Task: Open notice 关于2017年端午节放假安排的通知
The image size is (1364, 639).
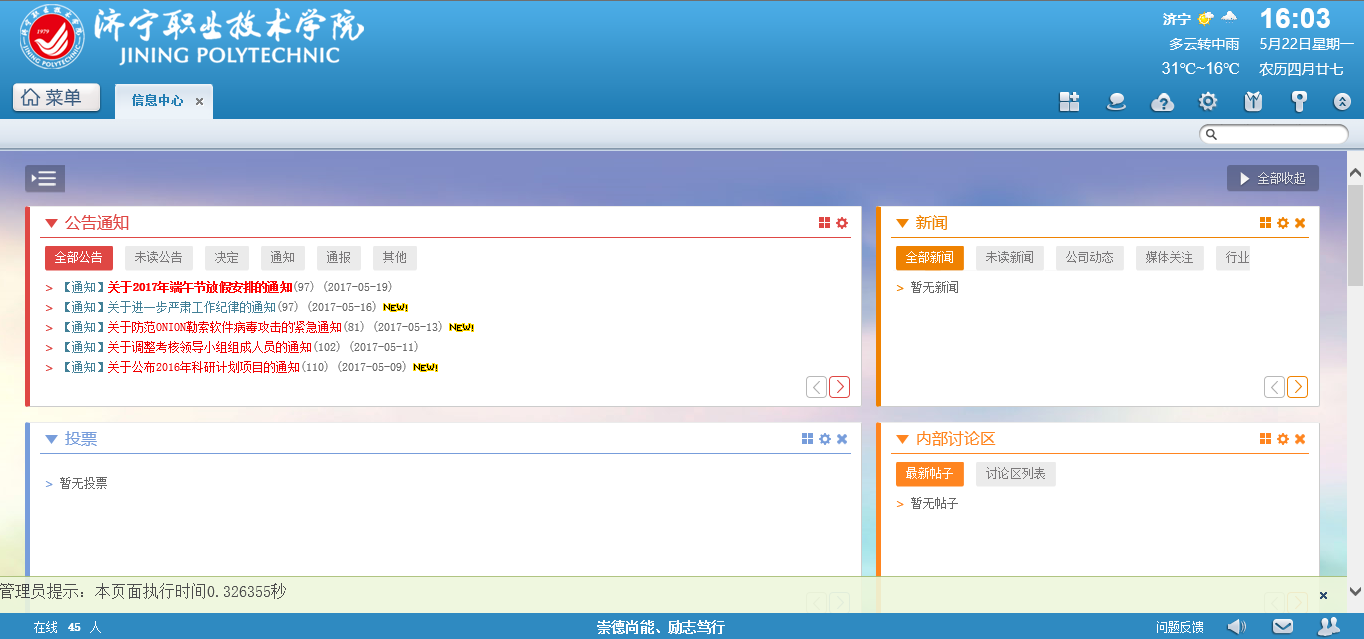Action: (200, 288)
